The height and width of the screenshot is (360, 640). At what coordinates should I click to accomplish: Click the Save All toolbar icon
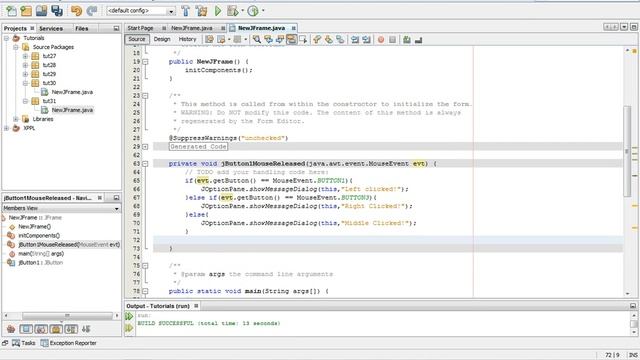pos(57,11)
